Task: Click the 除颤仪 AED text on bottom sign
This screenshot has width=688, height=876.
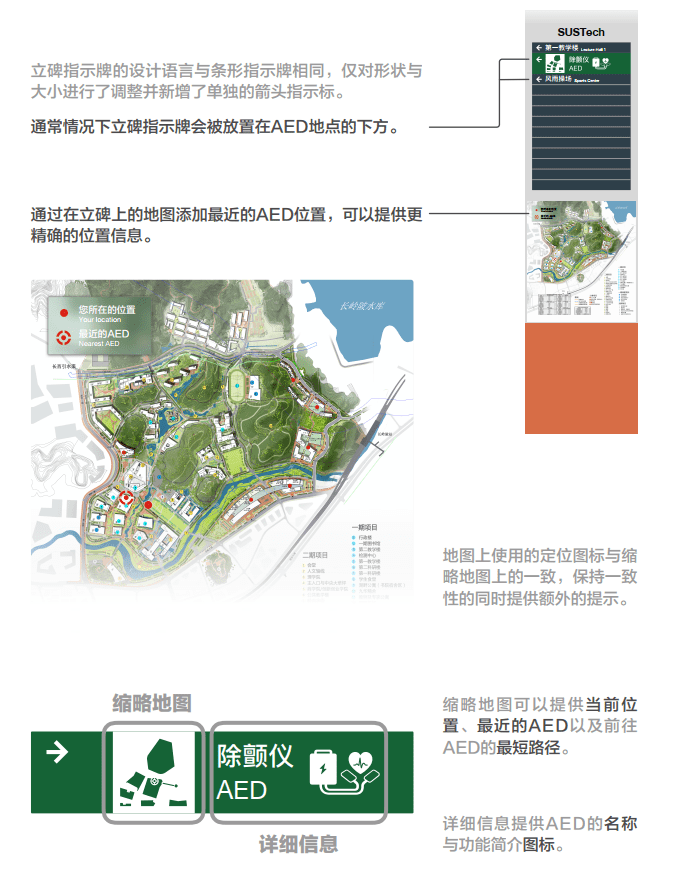Action: click(x=256, y=772)
